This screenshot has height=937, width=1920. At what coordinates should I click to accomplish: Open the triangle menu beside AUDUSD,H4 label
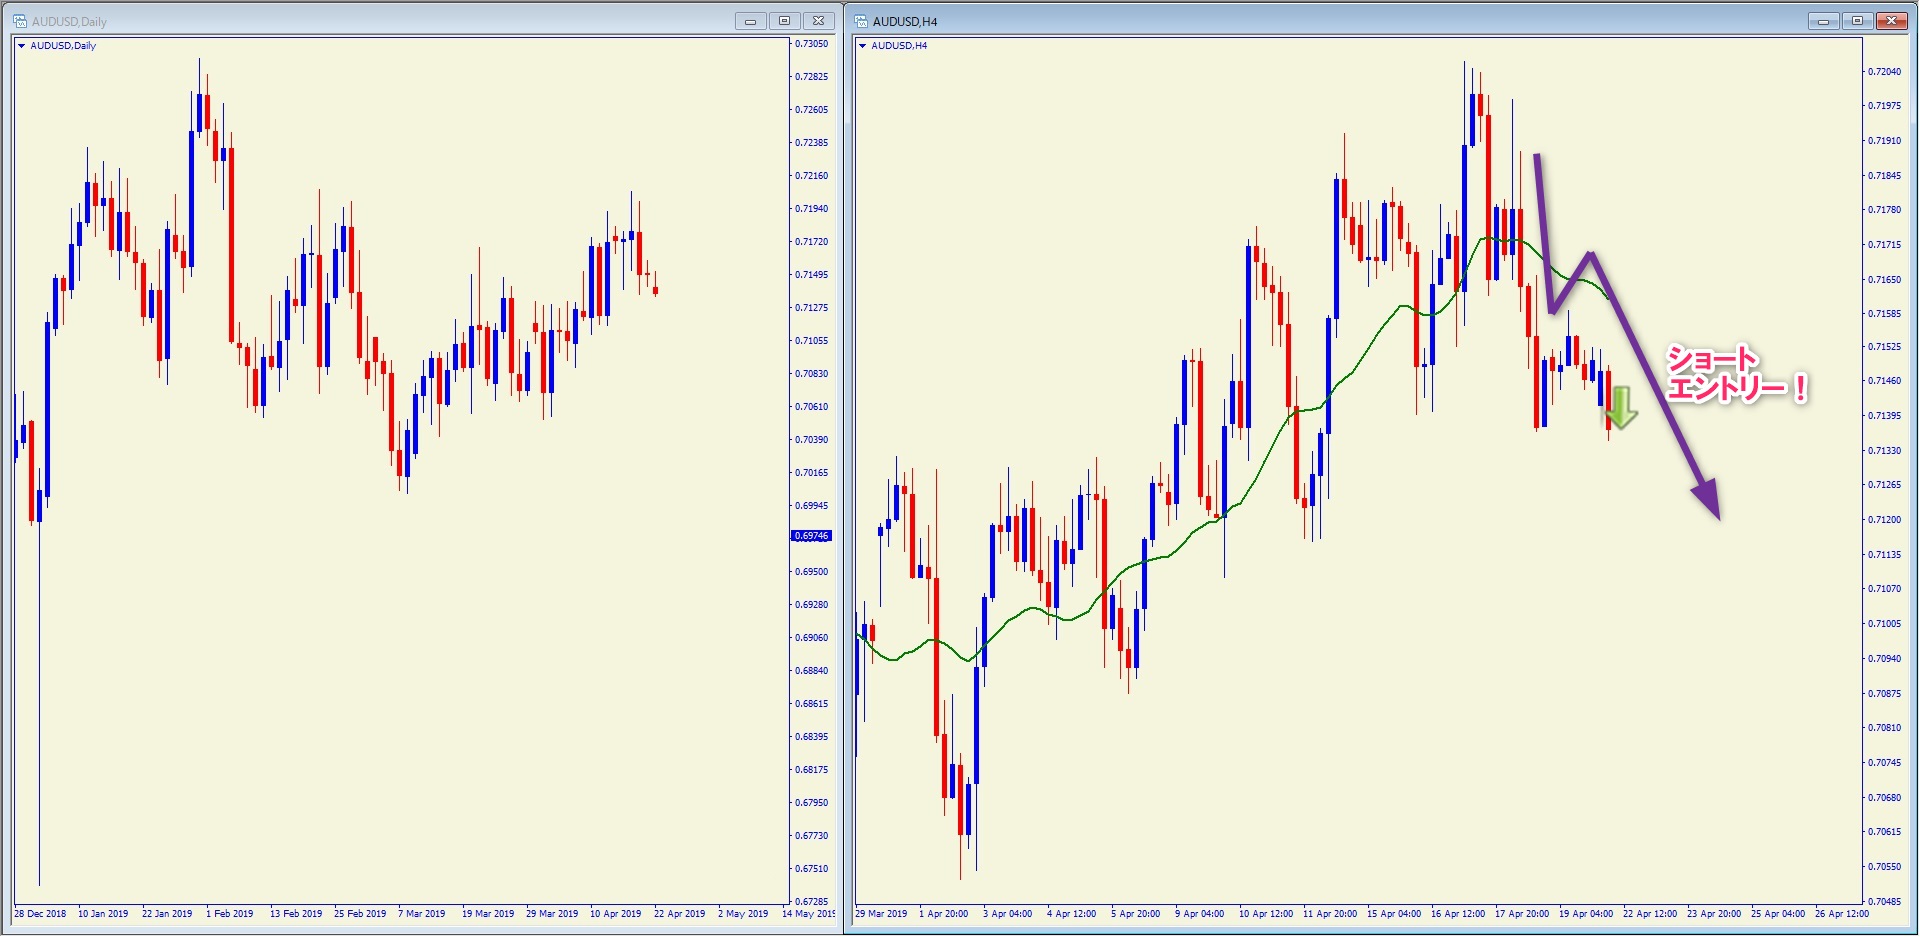click(863, 46)
